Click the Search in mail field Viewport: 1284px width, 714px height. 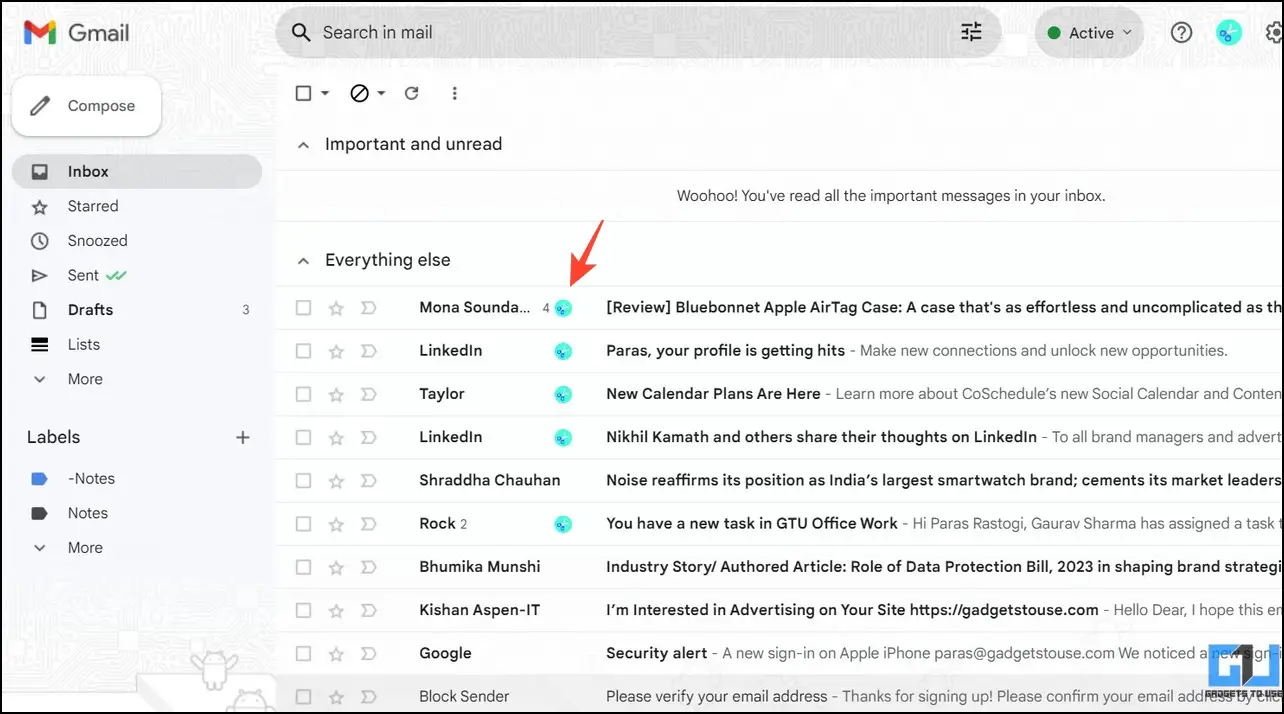coord(638,32)
